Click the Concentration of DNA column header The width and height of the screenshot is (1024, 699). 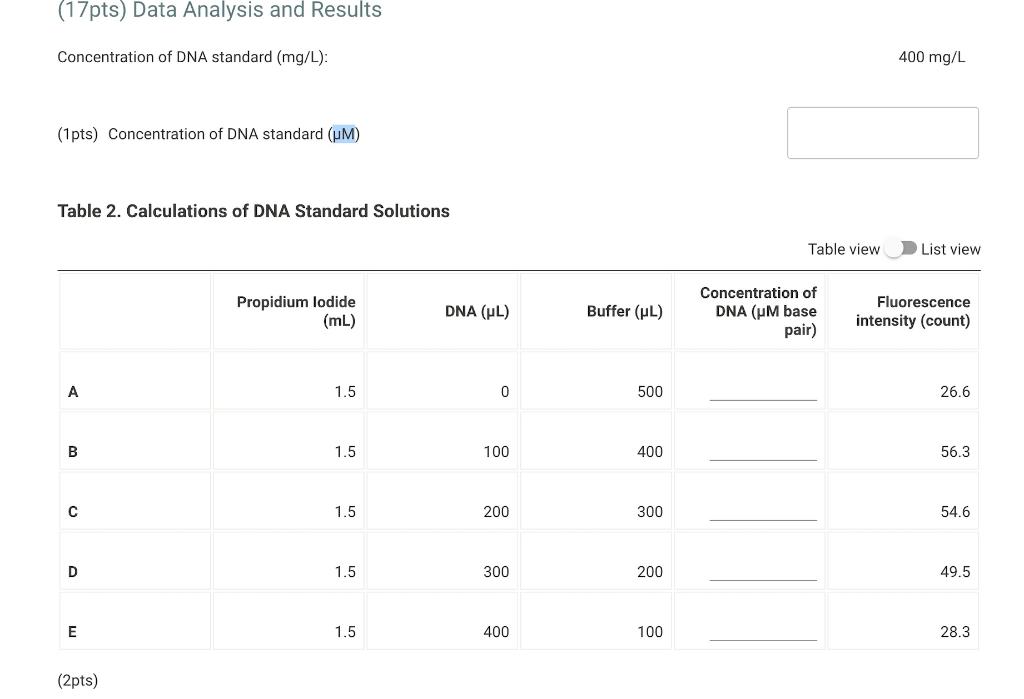point(758,311)
